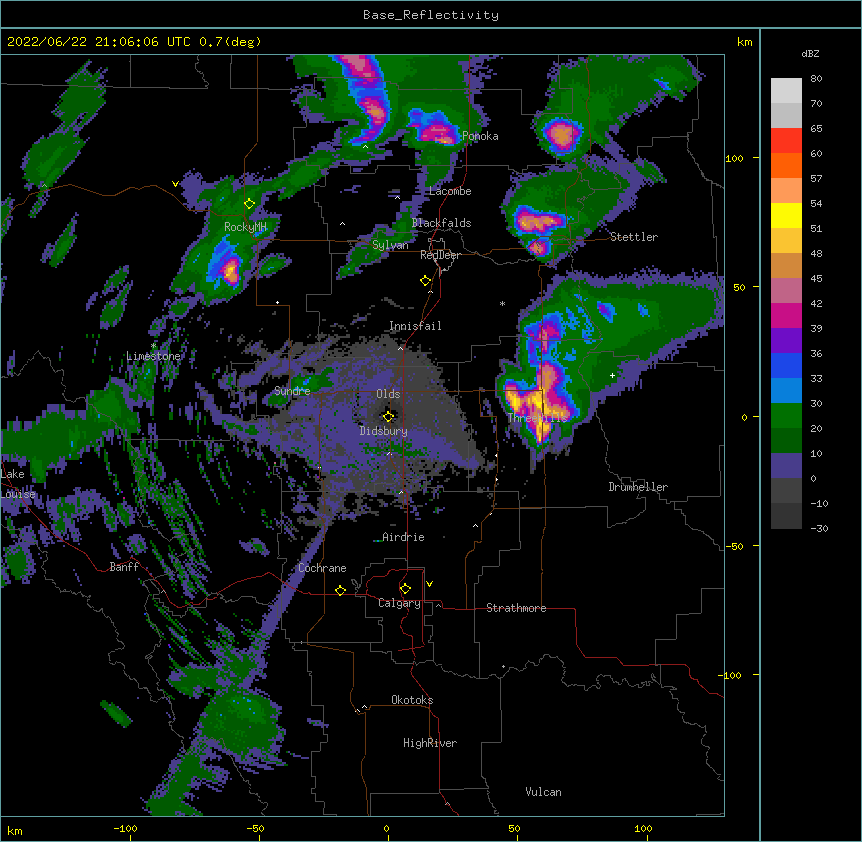Click the yellow v marker northwest of RockyMH
This screenshot has height=842, width=862.
coord(175,184)
